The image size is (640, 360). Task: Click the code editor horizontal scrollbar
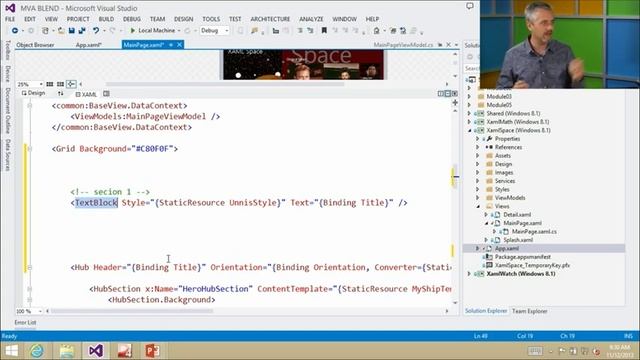pyautogui.click(x=131, y=311)
